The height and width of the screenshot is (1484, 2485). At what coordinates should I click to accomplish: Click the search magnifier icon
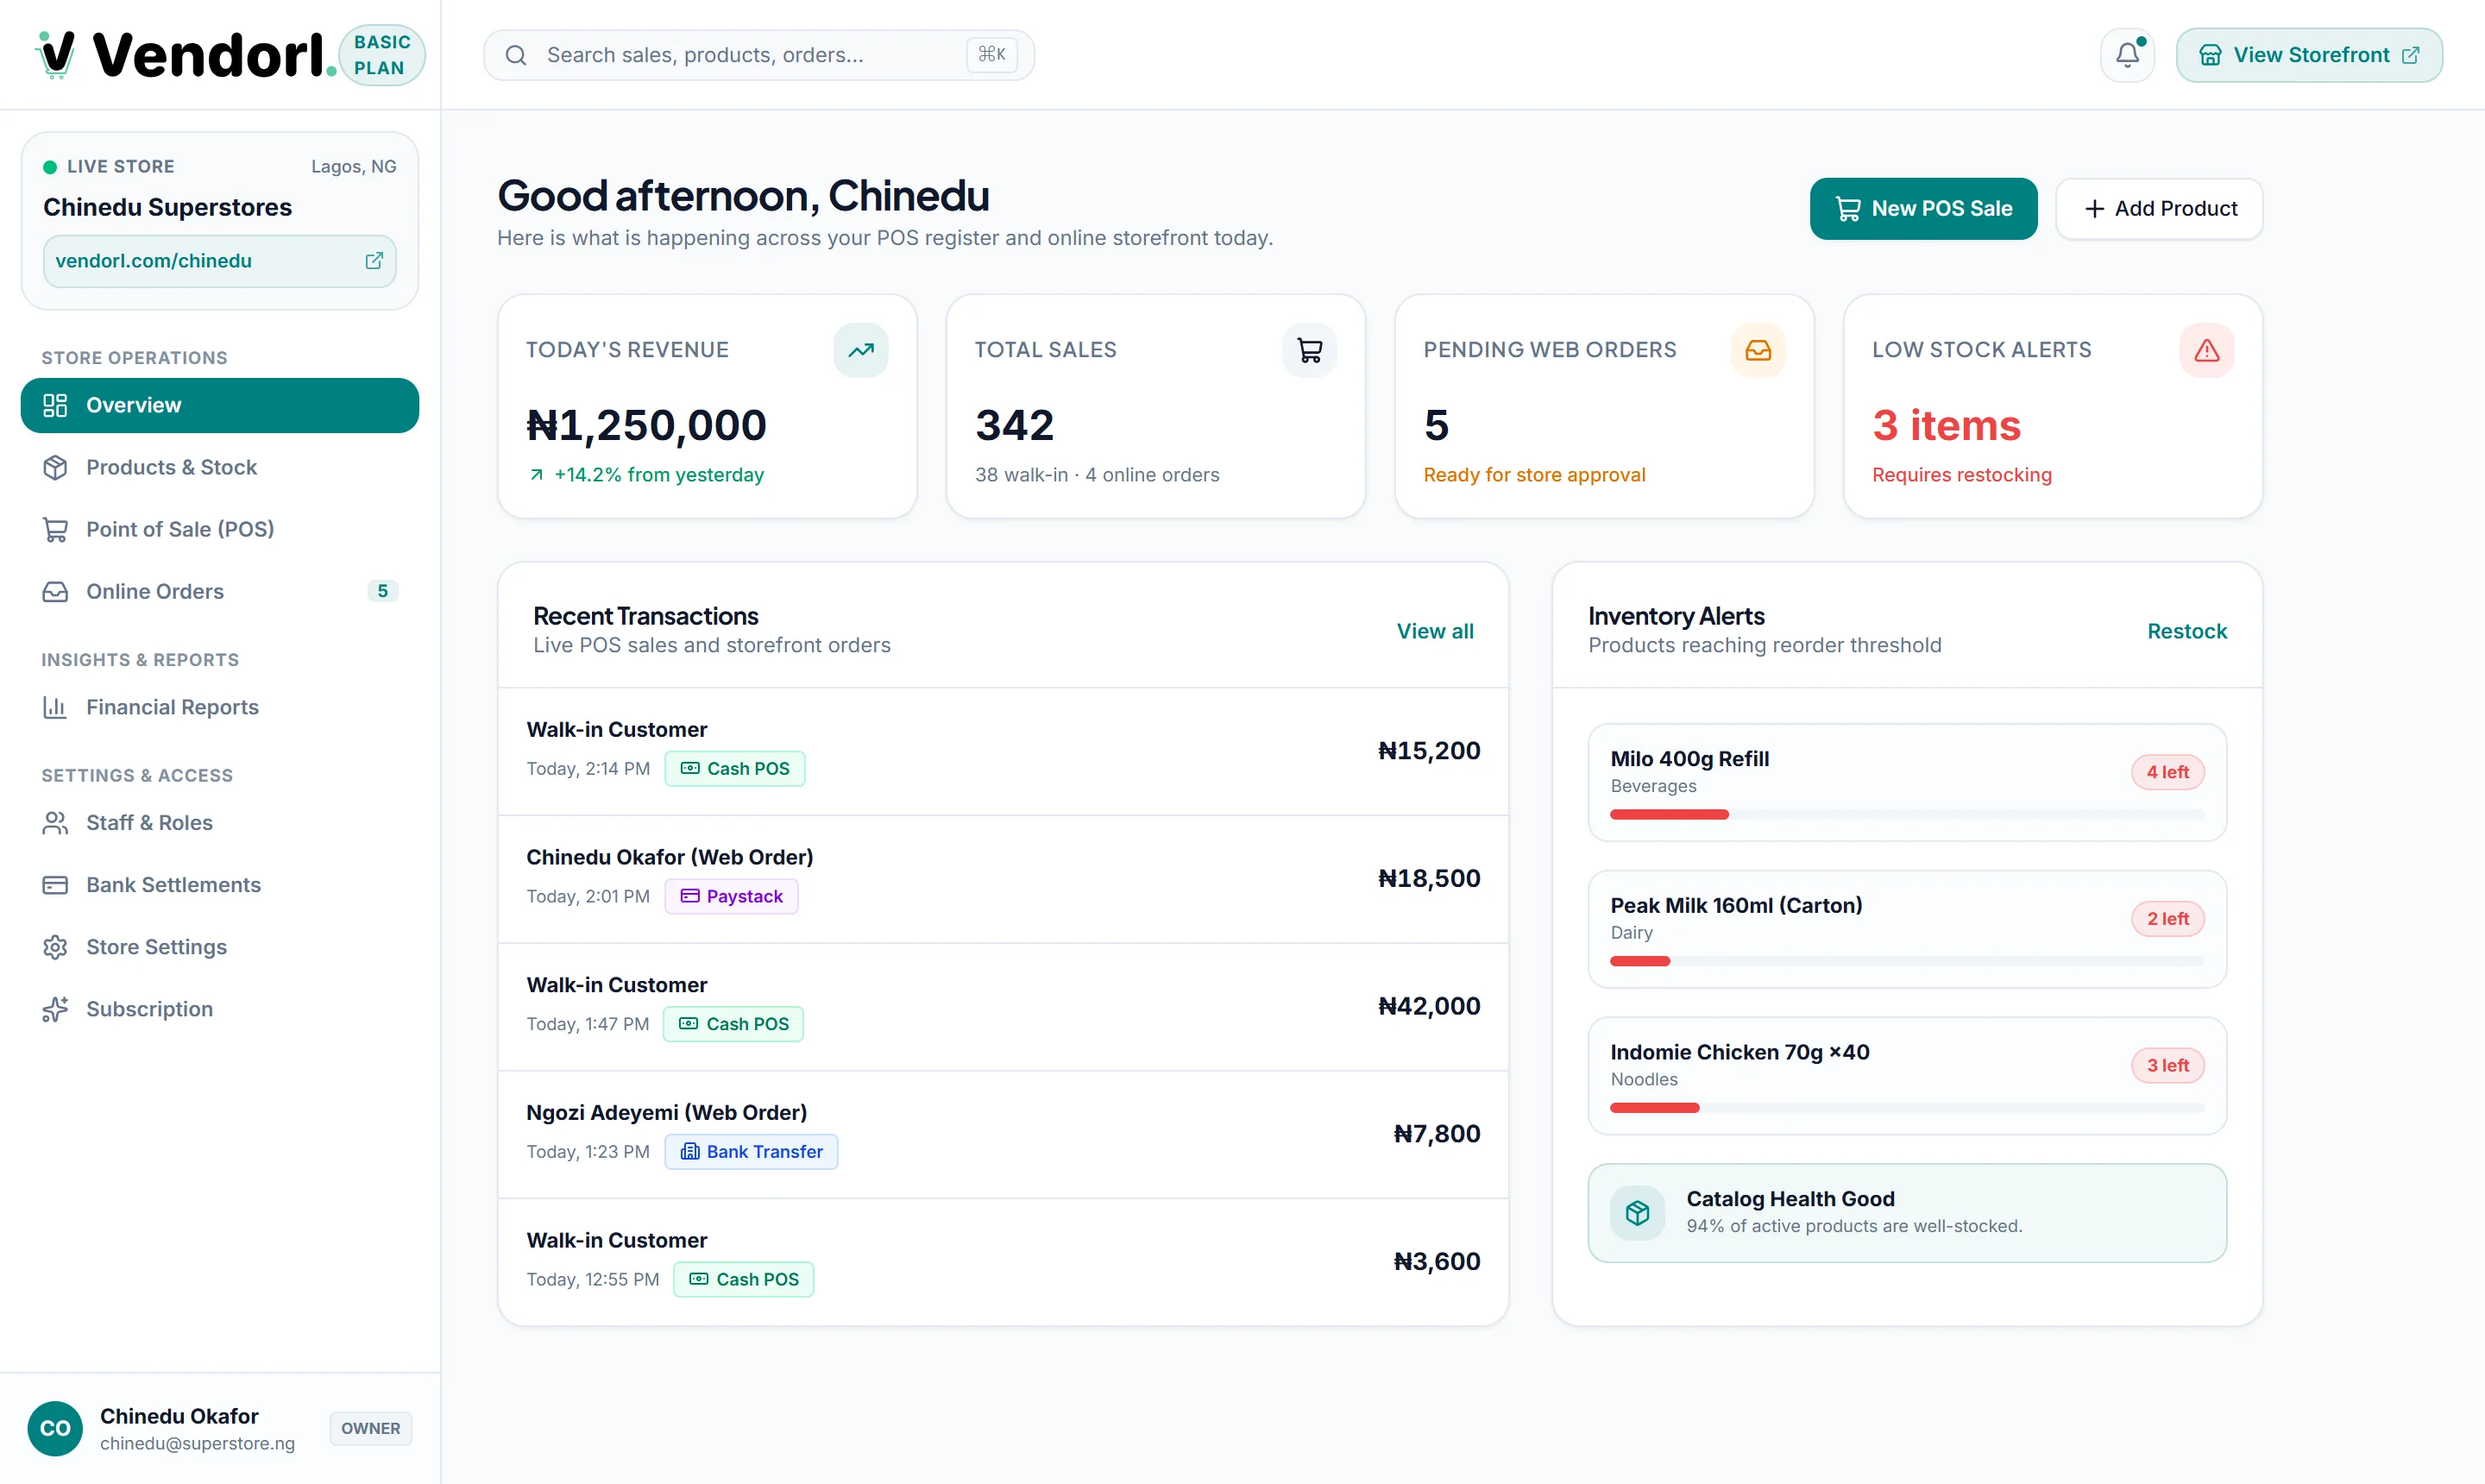[x=516, y=55]
